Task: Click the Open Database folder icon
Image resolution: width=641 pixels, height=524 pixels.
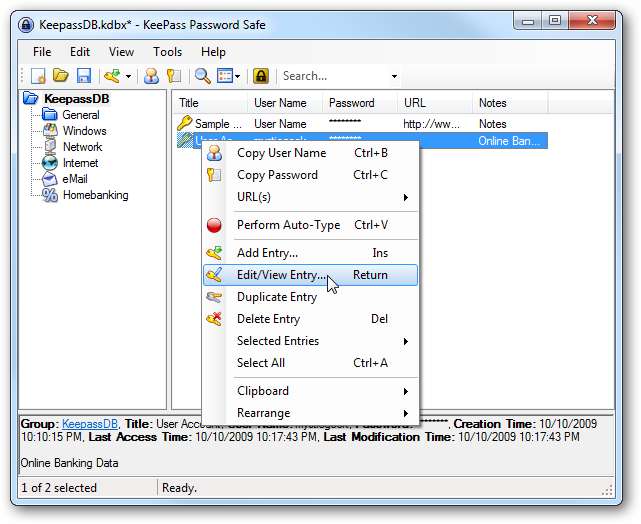Action: point(61,76)
